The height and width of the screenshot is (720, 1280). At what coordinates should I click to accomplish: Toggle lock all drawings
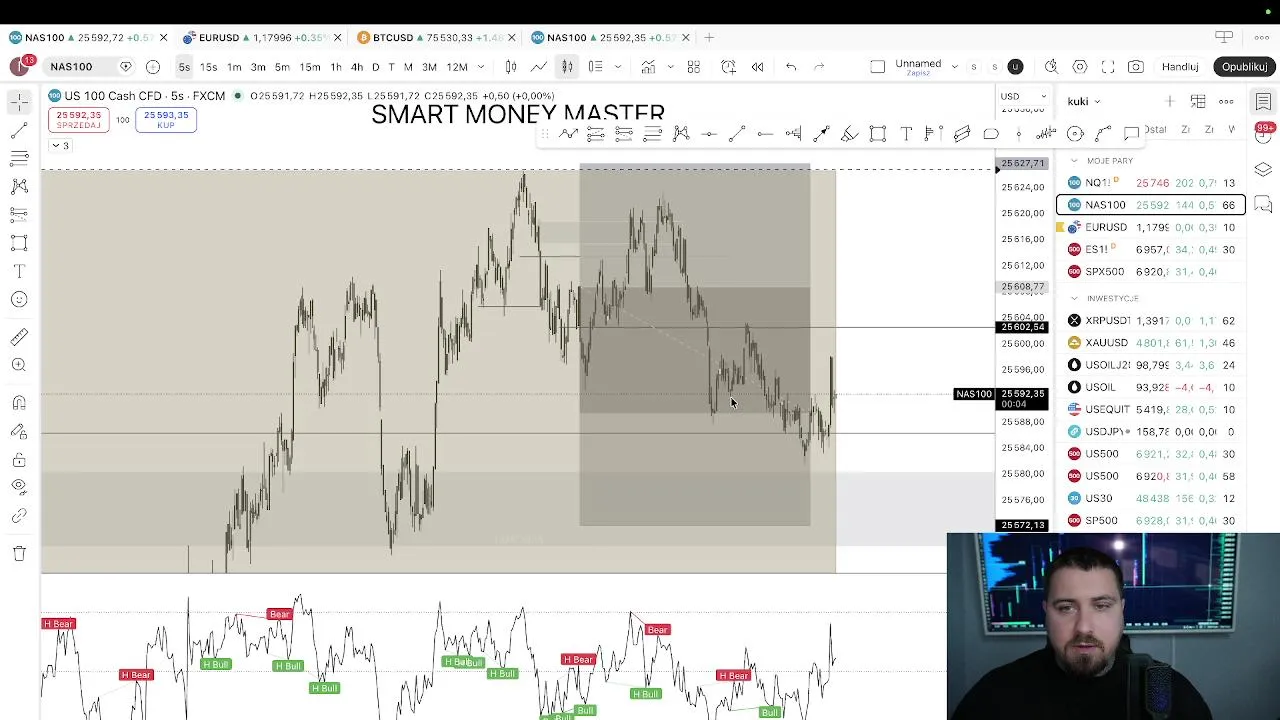click(x=19, y=460)
